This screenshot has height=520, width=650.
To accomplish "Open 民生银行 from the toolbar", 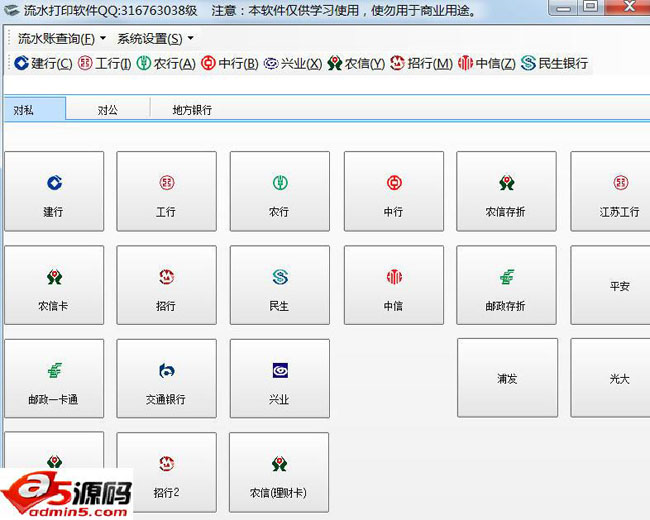I will (554, 63).
